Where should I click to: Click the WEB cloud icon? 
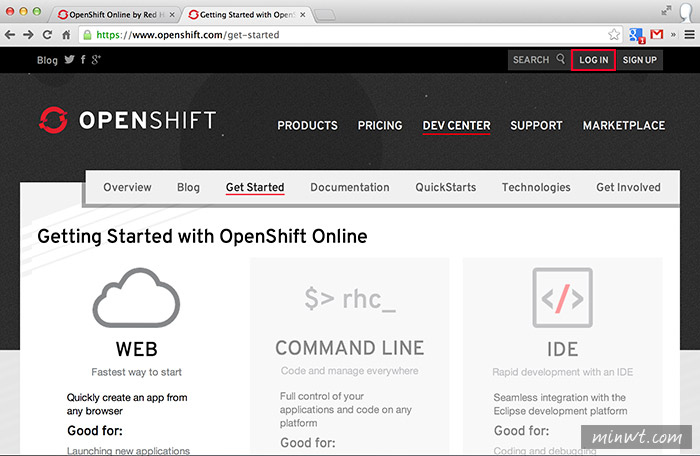[136, 297]
